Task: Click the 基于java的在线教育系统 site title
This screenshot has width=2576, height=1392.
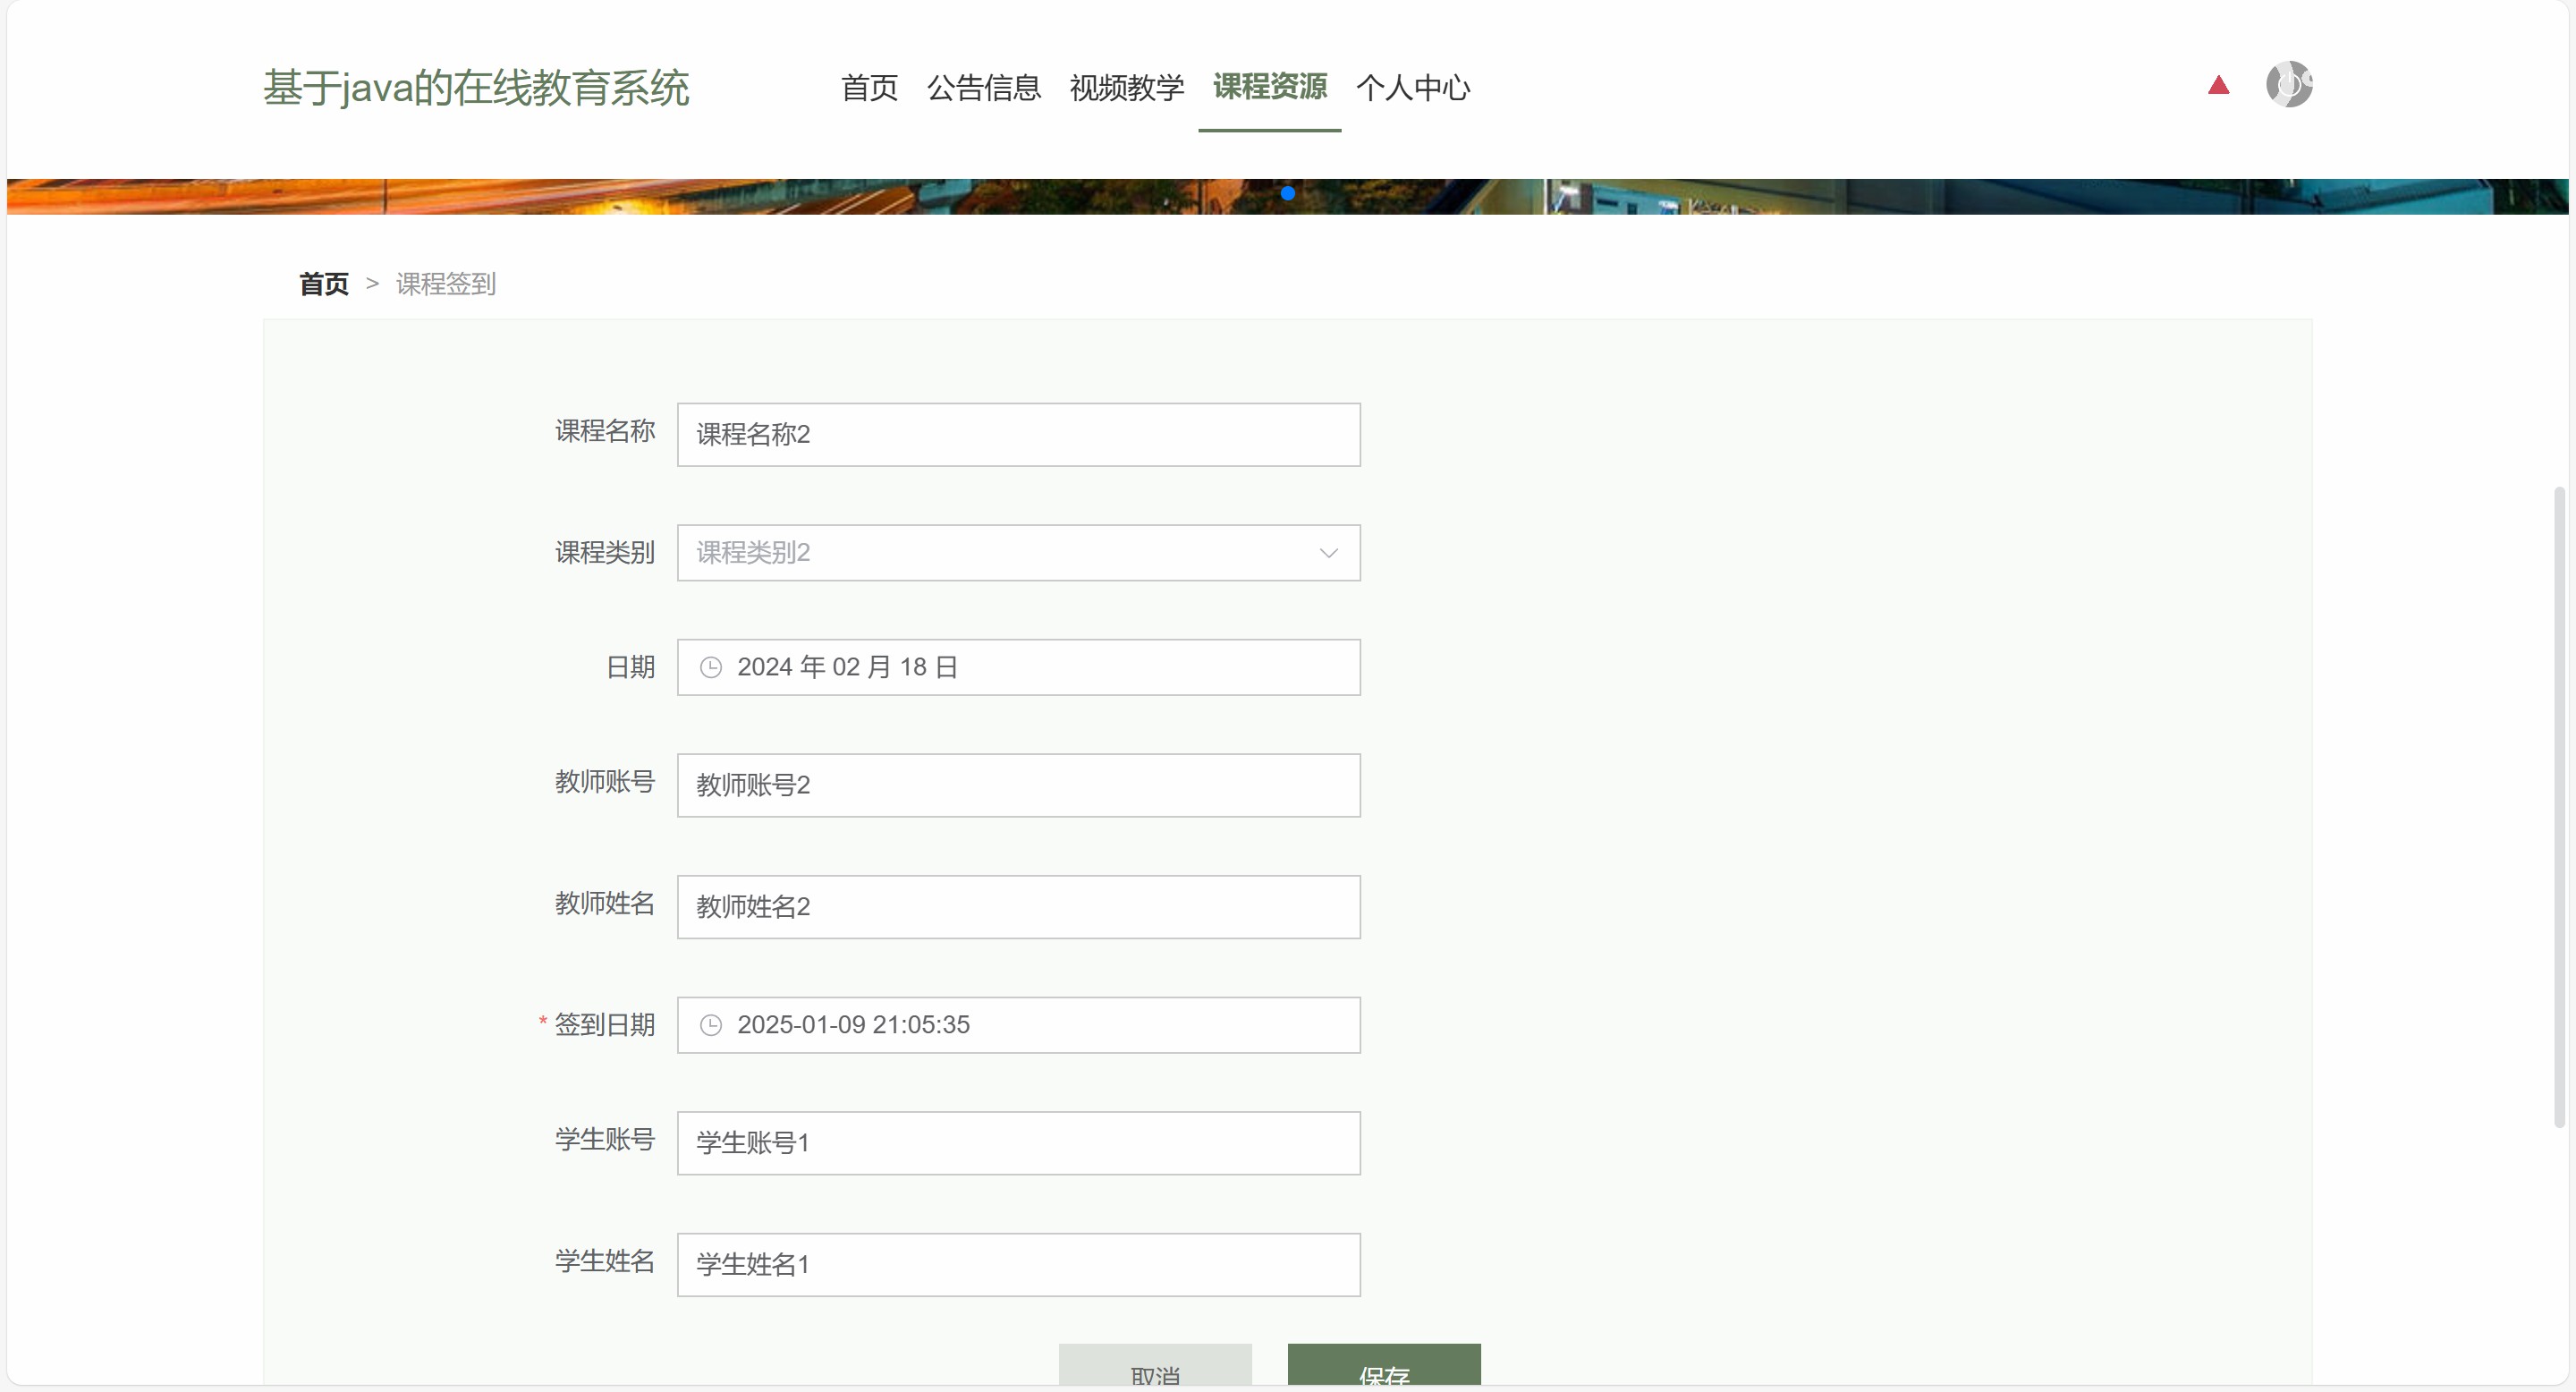Action: click(476, 88)
